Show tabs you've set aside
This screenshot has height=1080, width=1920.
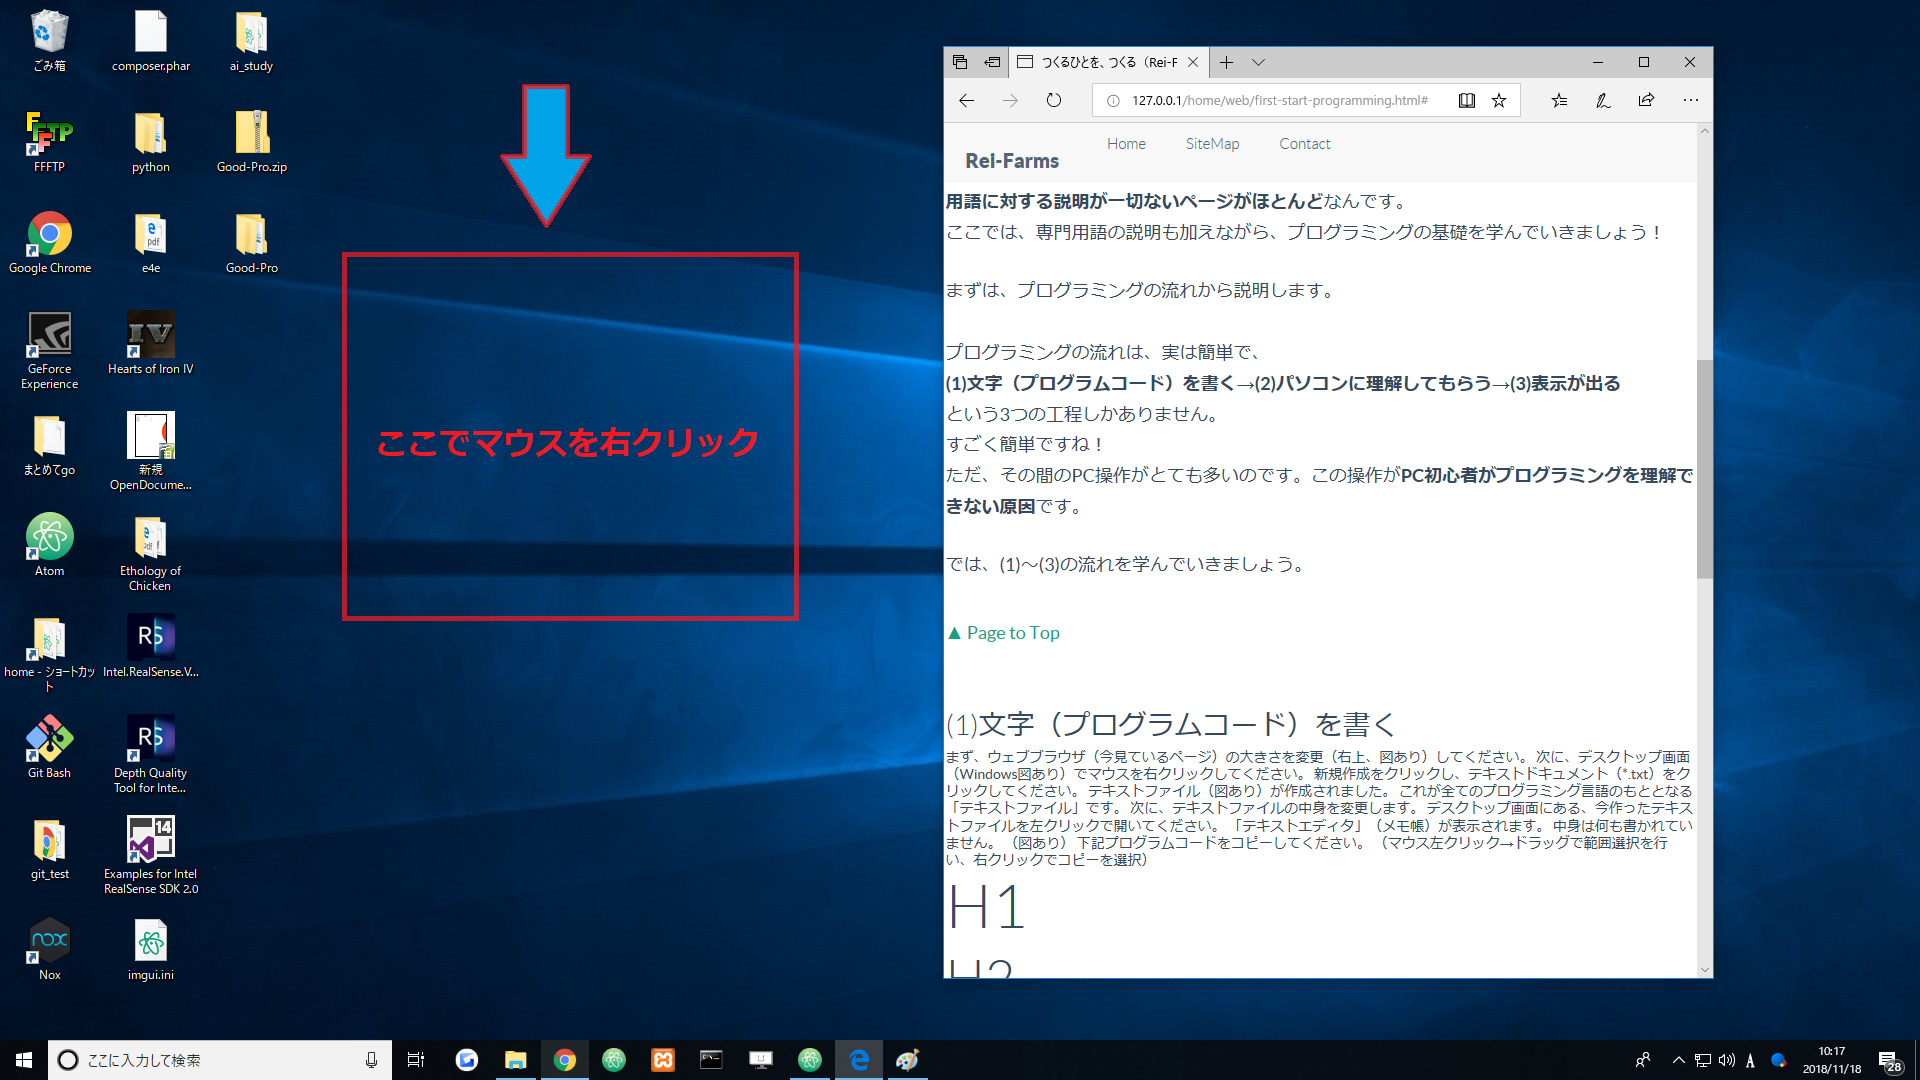[960, 62]
